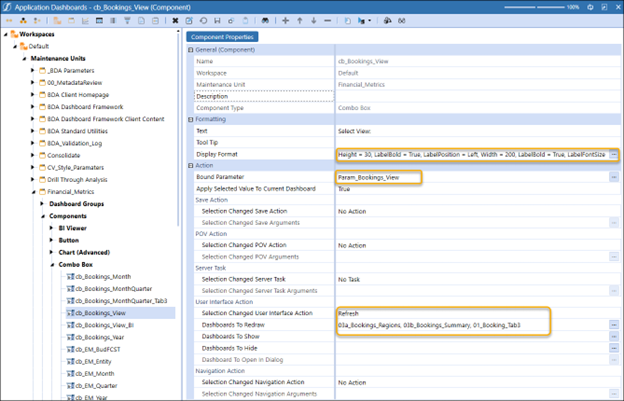Collapse the General (Component) section
The height and width of the screenshot is (401, 624).
191,50
